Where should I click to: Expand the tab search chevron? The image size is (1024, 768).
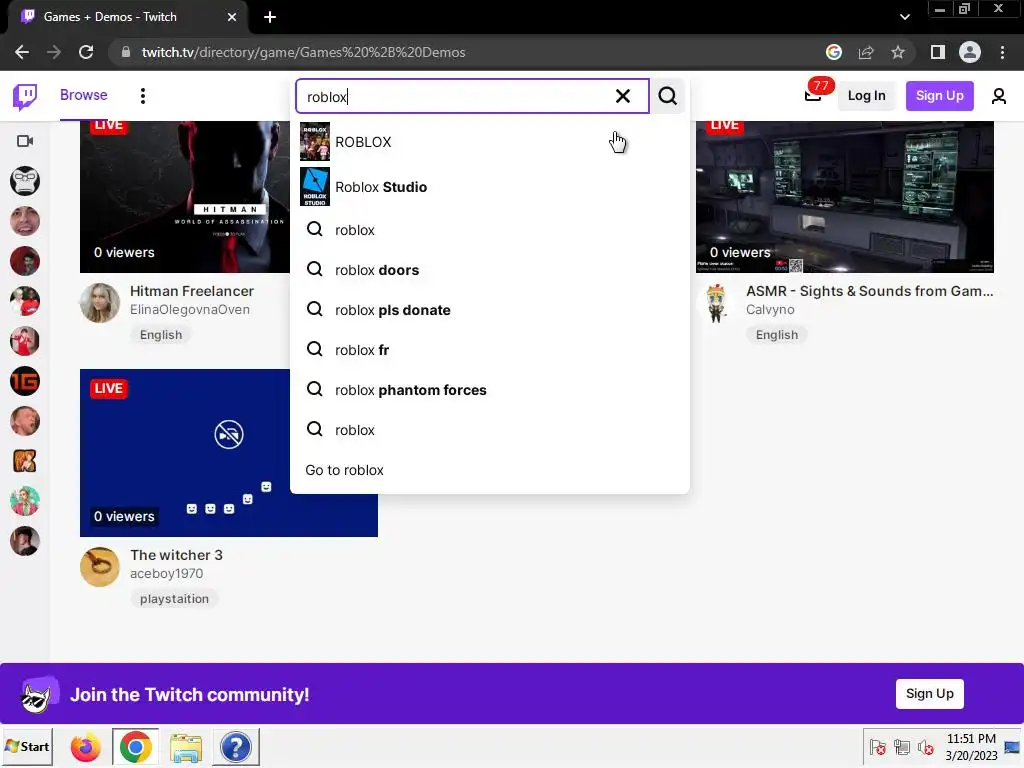(x=904, y=17)
